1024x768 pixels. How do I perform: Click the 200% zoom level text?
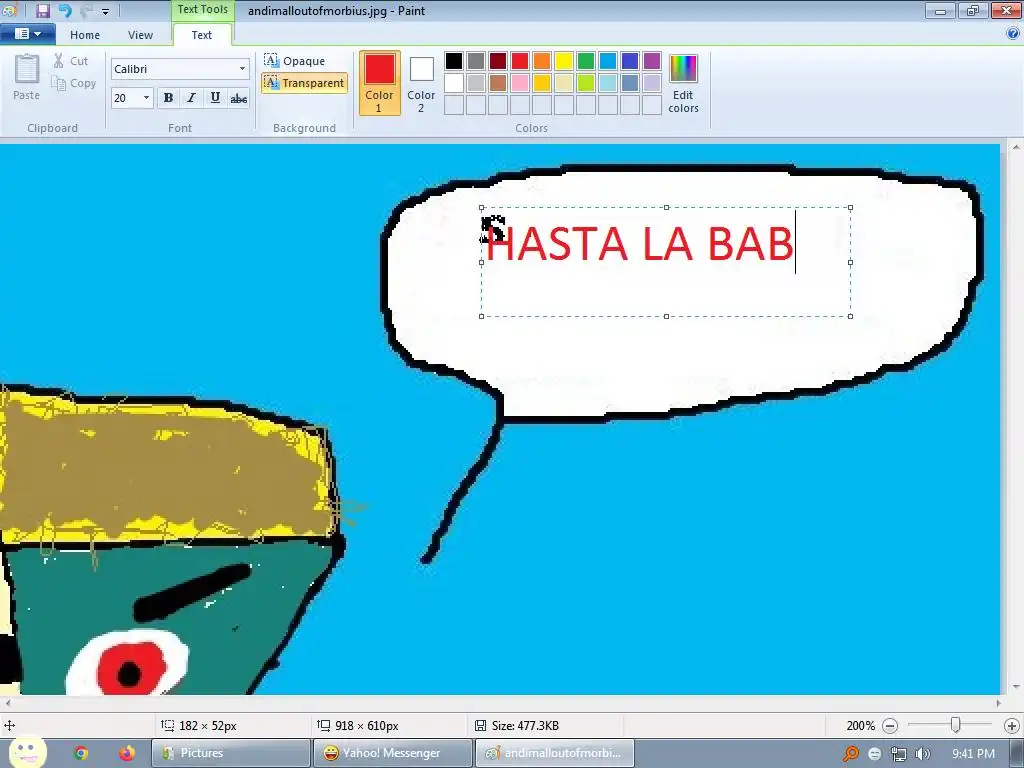(x=860, y=726)
